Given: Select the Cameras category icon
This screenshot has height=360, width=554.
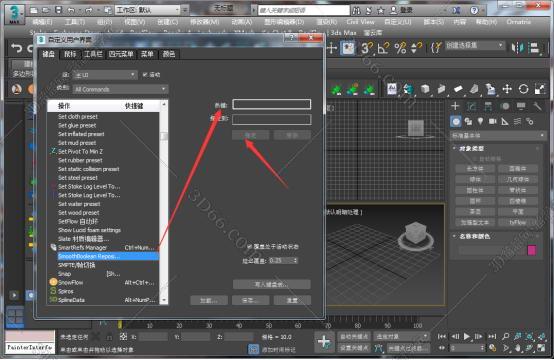Looking at the screenshot, I should pyautogui.click(x=493, y=122).
